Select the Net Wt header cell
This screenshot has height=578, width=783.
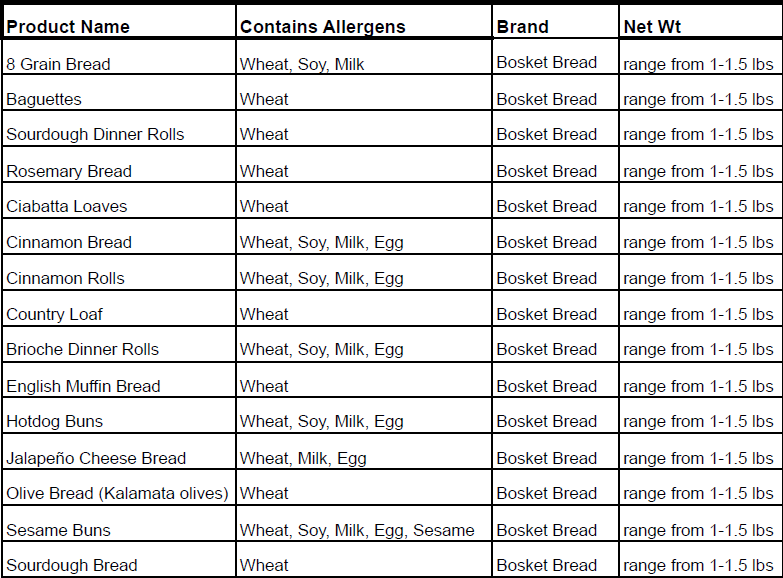652,27
